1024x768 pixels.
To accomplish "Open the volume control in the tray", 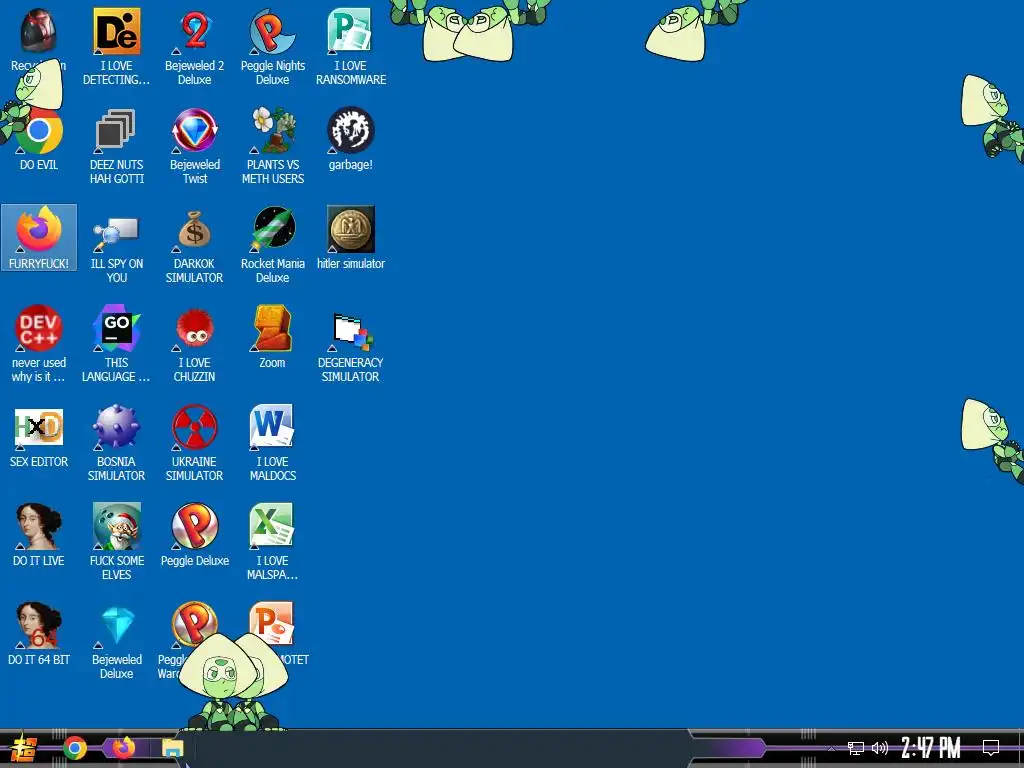I will click(880, 748).
